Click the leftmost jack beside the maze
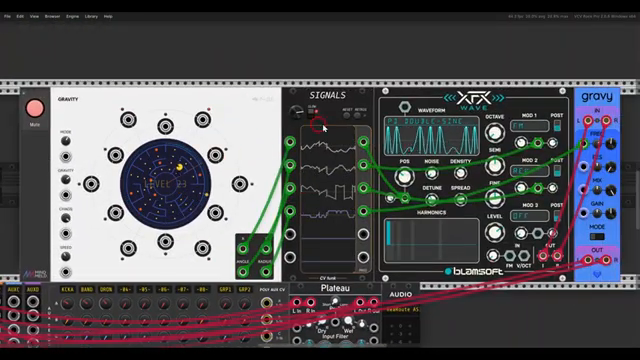Image resolution: width=640 pixels, height=360 pixels. point(91,184)
